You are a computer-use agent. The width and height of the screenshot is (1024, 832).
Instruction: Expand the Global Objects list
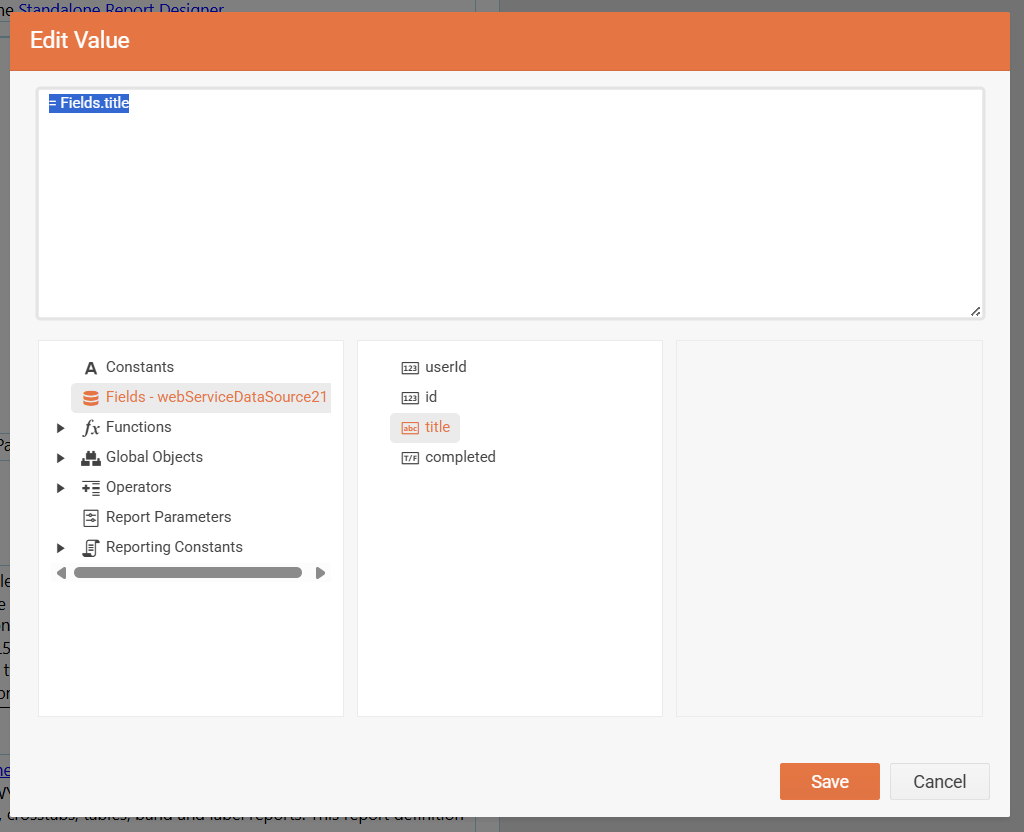[x=61, y=457]
